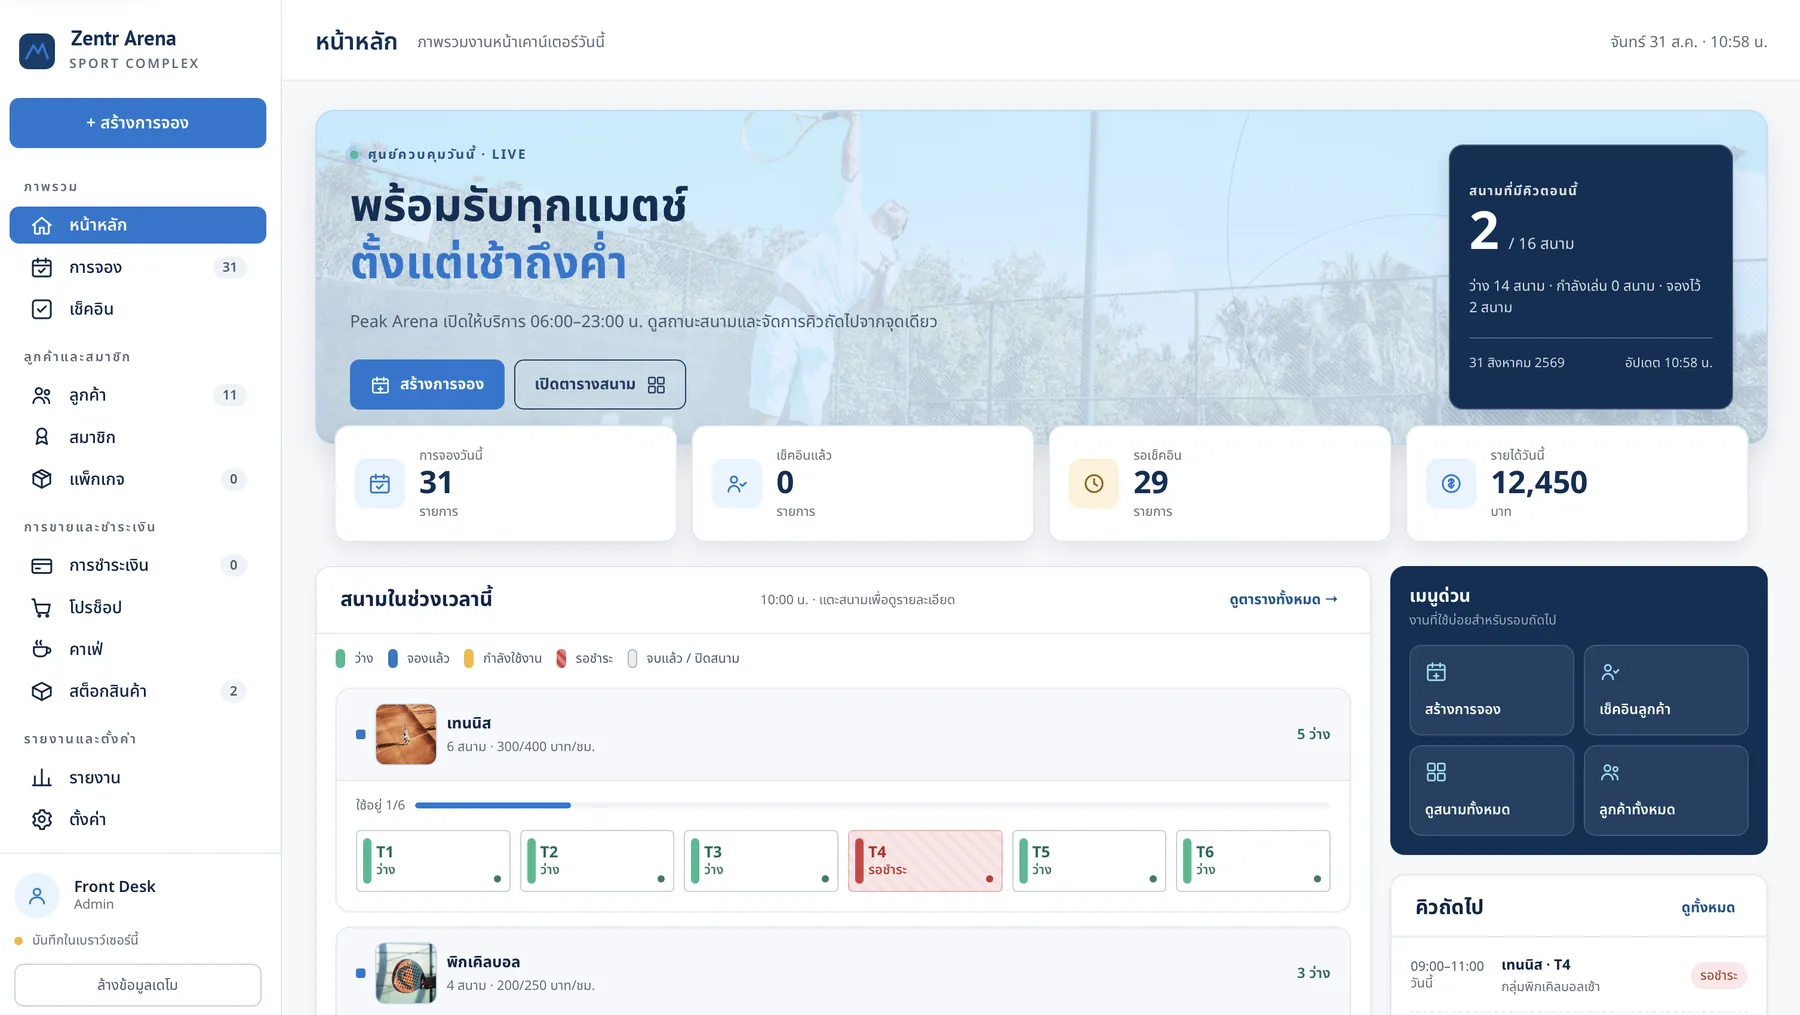Click the bar chart icon beside รายงาน
The height and width of the screenshot is (1015, 1800).
click(x=42, y=777)
